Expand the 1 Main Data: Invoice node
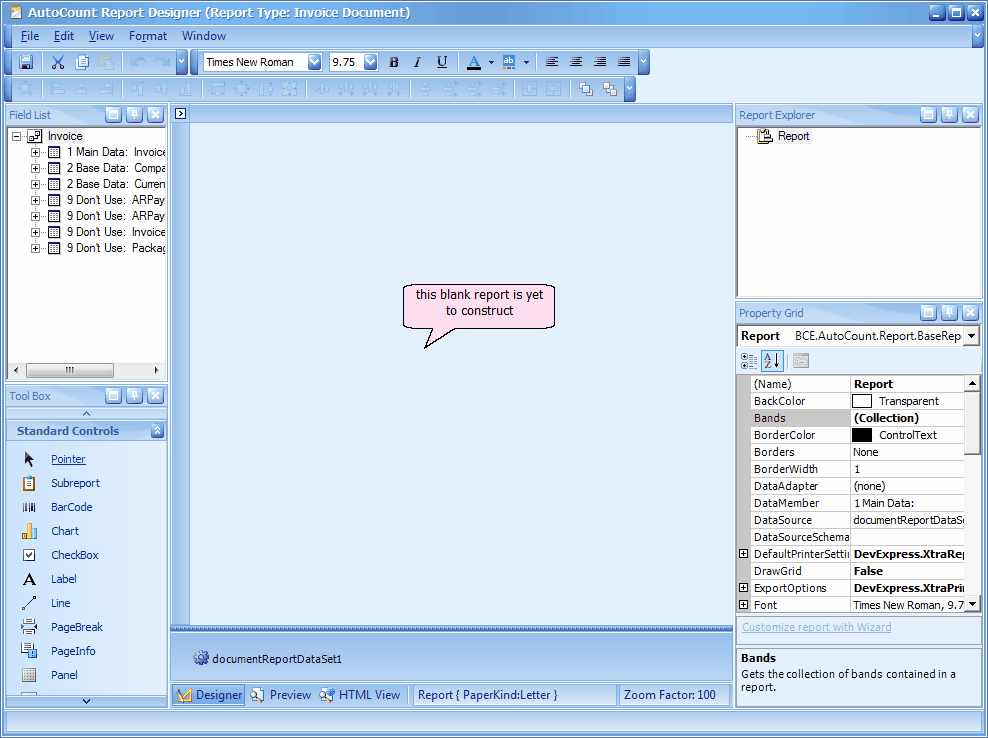The image size is (988, 738). click(x=35, y=152)
